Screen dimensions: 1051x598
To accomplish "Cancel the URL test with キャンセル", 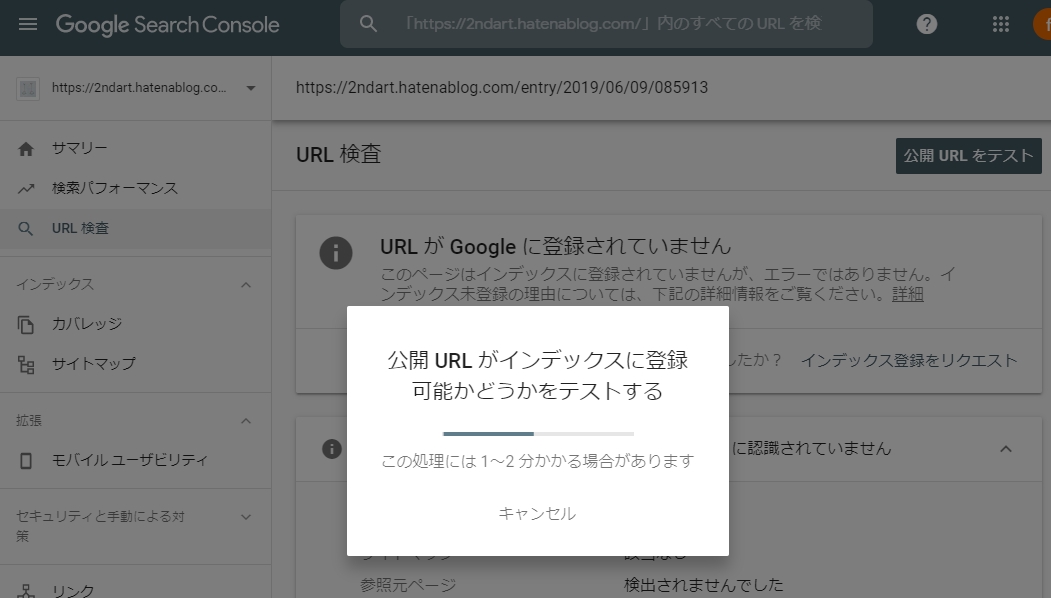I will pos(536,513).
